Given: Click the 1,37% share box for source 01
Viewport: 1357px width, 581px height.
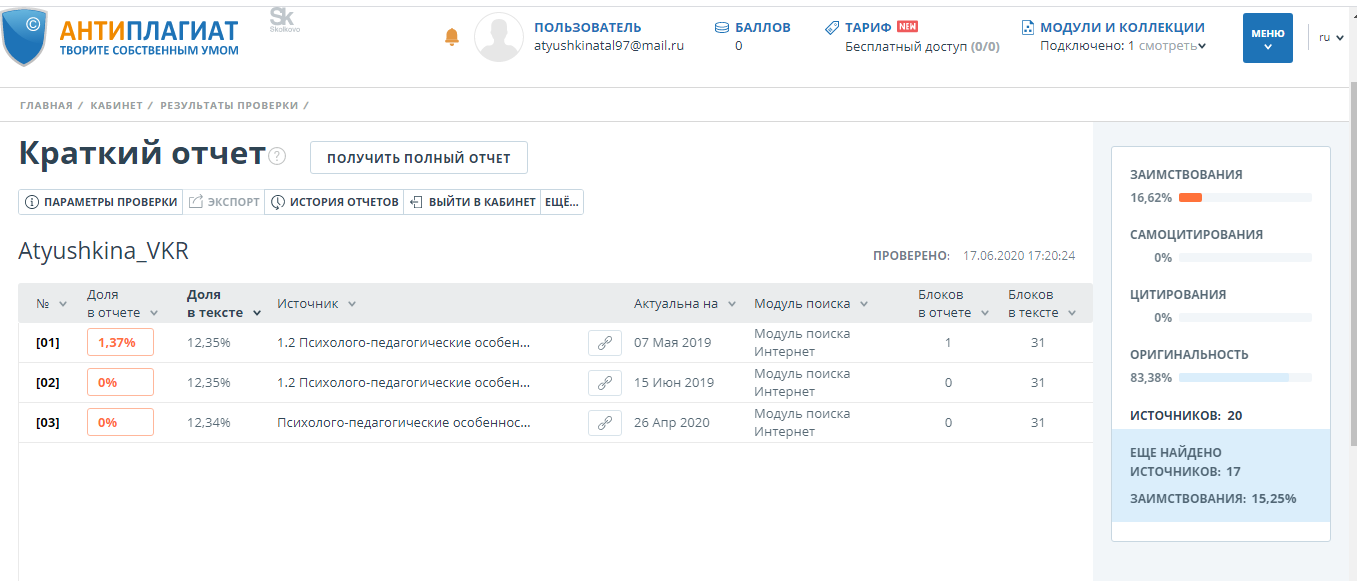Looking at the screenshot, I should [x=120, y=343].
